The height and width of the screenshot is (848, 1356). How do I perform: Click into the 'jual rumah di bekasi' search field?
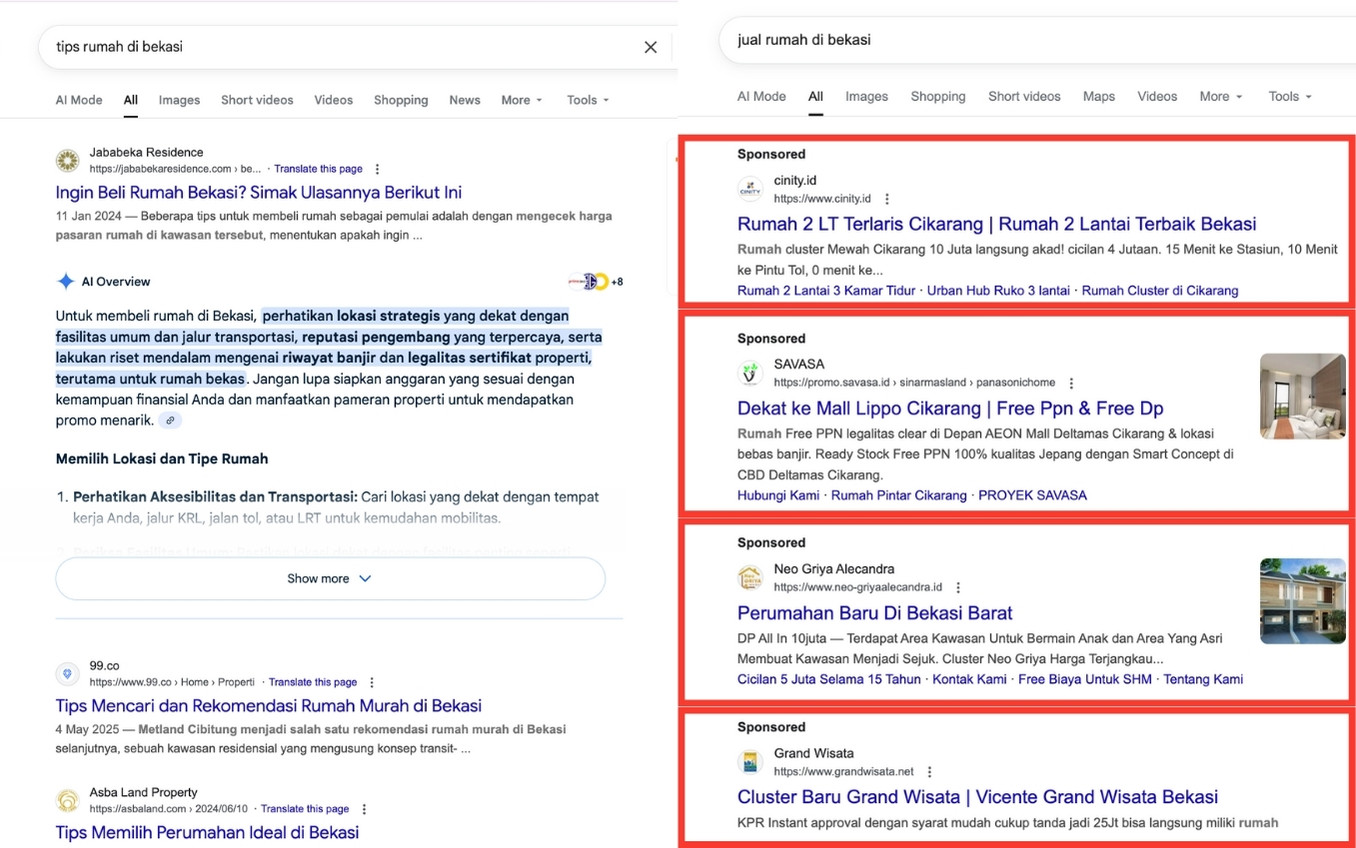tap(1000, 40)
